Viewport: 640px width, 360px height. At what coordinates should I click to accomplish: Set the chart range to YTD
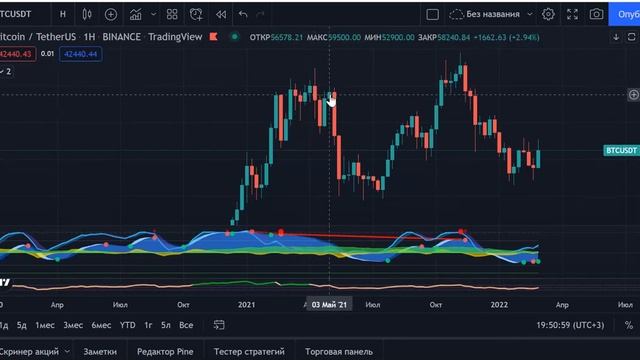coord(127,325)
